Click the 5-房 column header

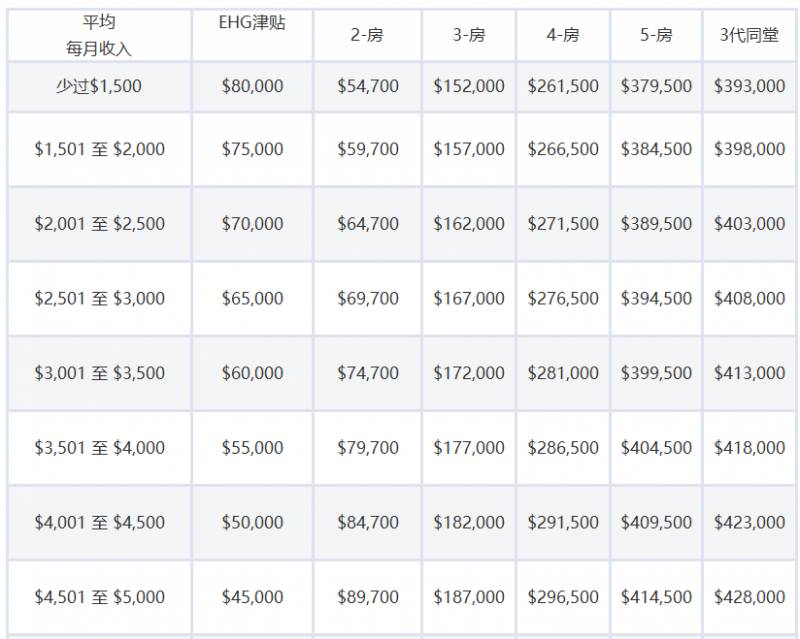[x=656, y=35]
